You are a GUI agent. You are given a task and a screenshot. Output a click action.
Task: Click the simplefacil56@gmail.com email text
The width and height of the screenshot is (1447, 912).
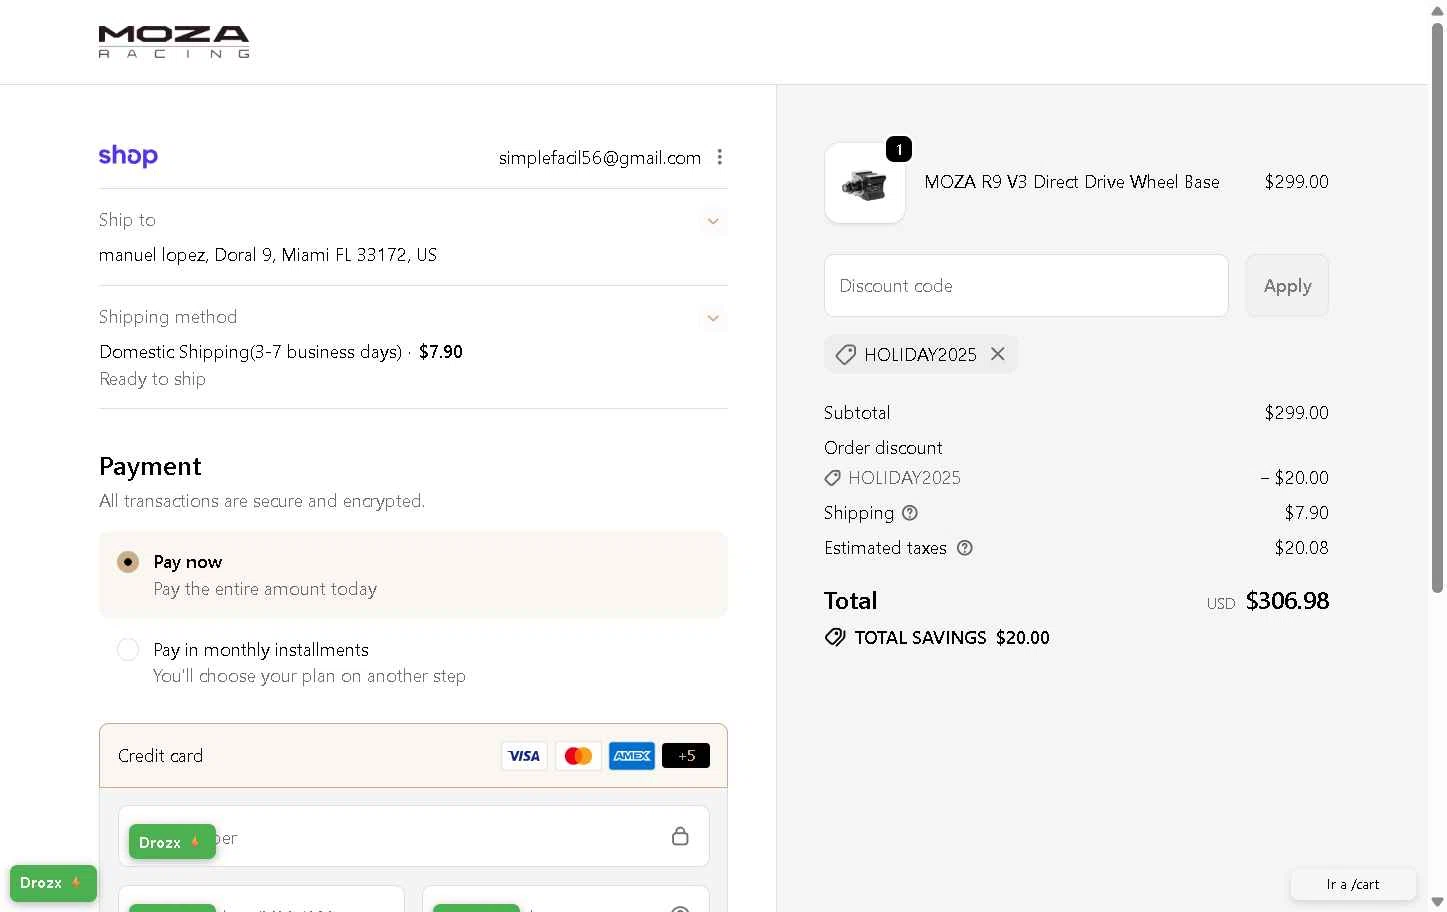[x=600, y=158]
